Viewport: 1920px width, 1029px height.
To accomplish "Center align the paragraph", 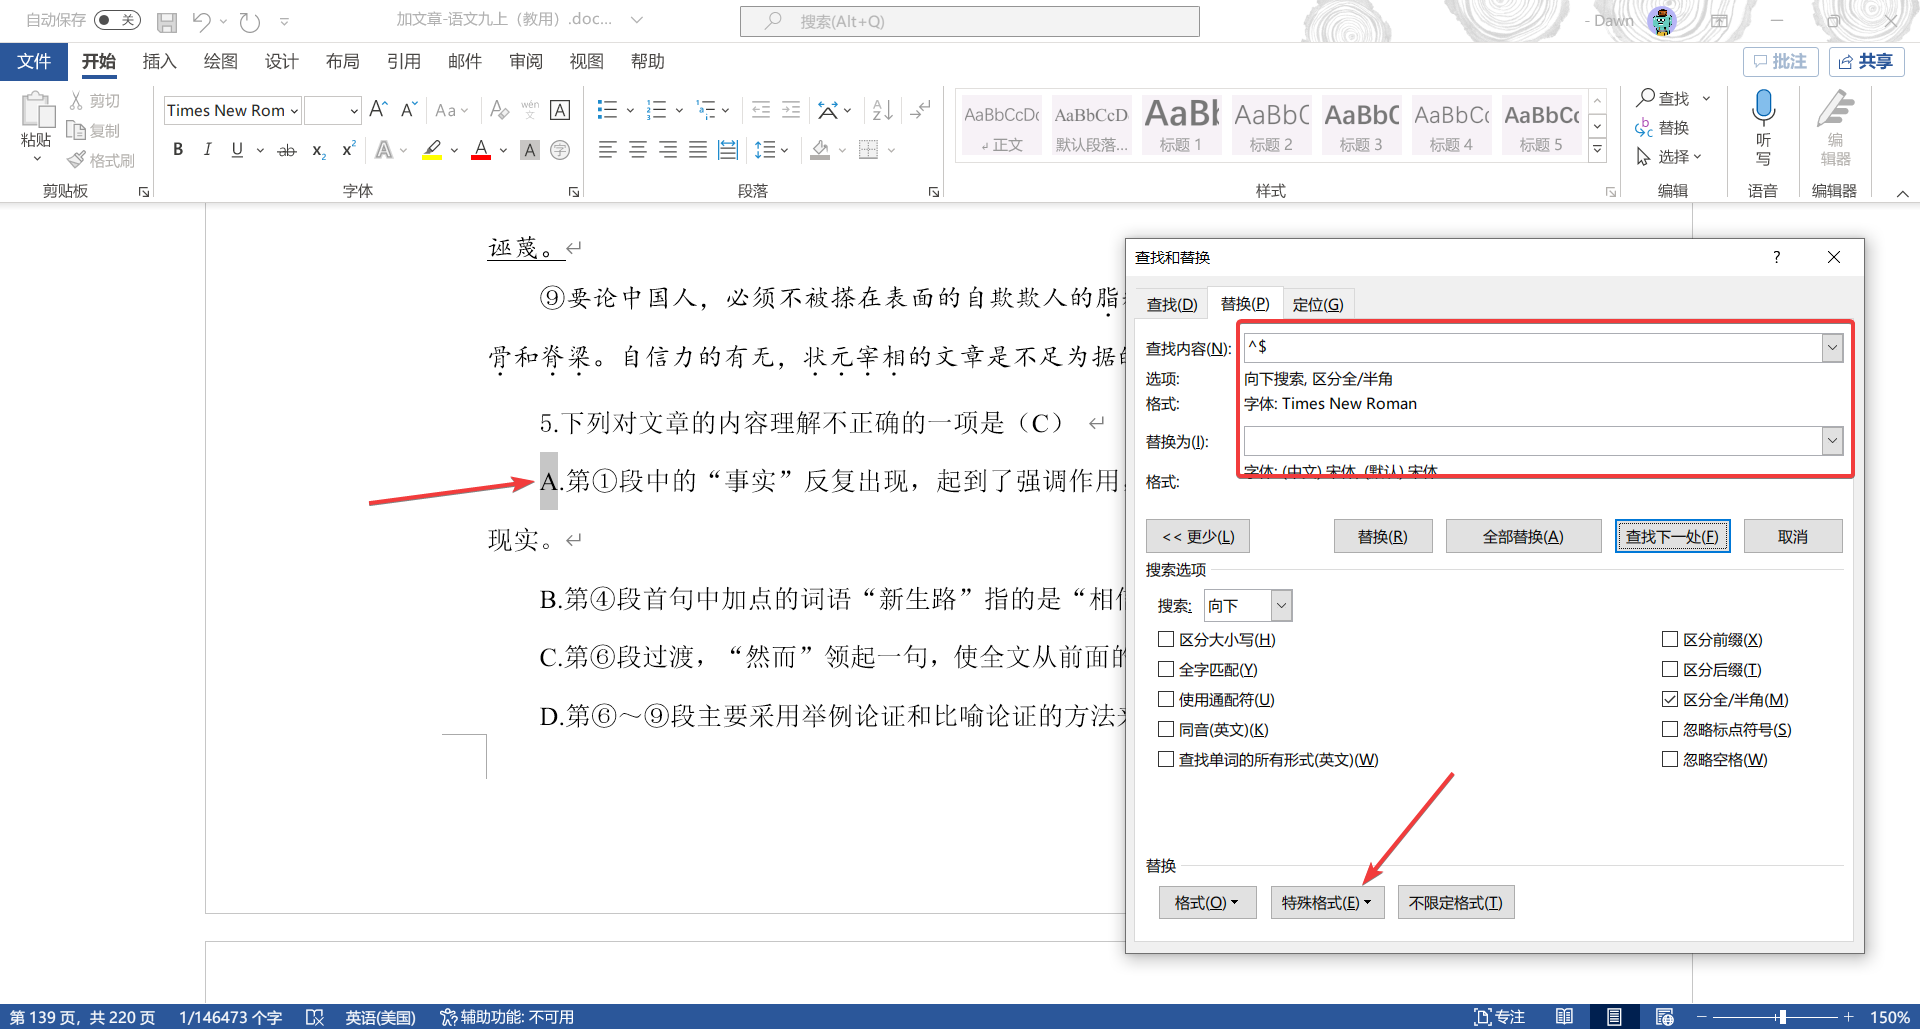I will pos(637,150).
